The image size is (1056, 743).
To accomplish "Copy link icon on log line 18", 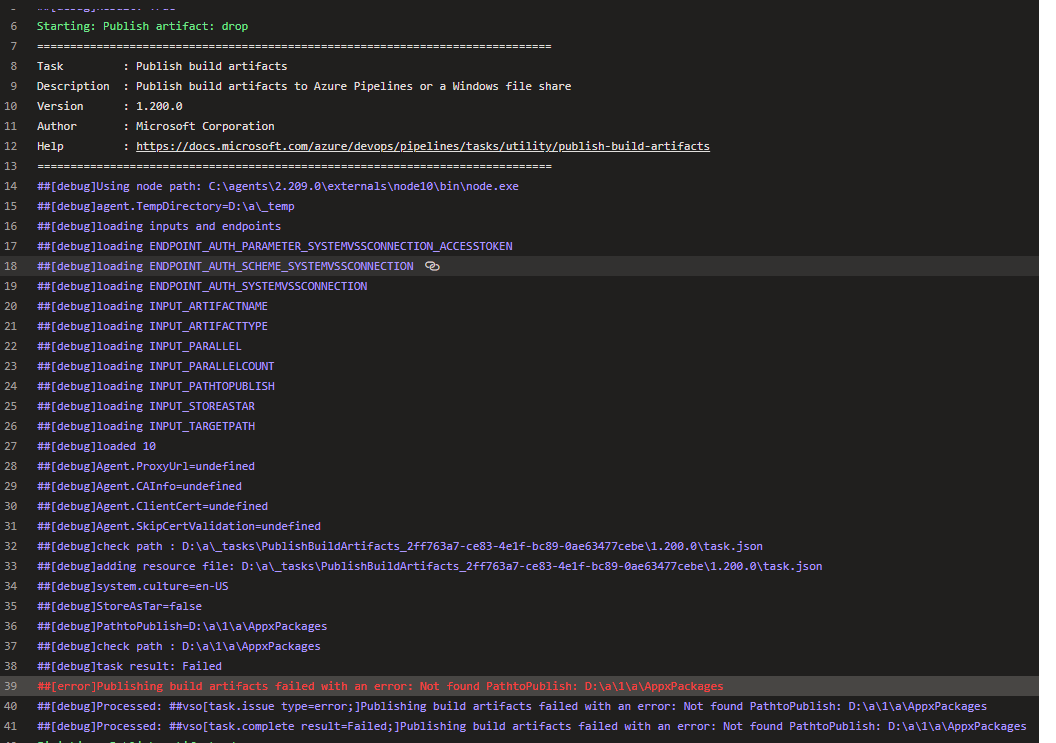I will point(432,266).
